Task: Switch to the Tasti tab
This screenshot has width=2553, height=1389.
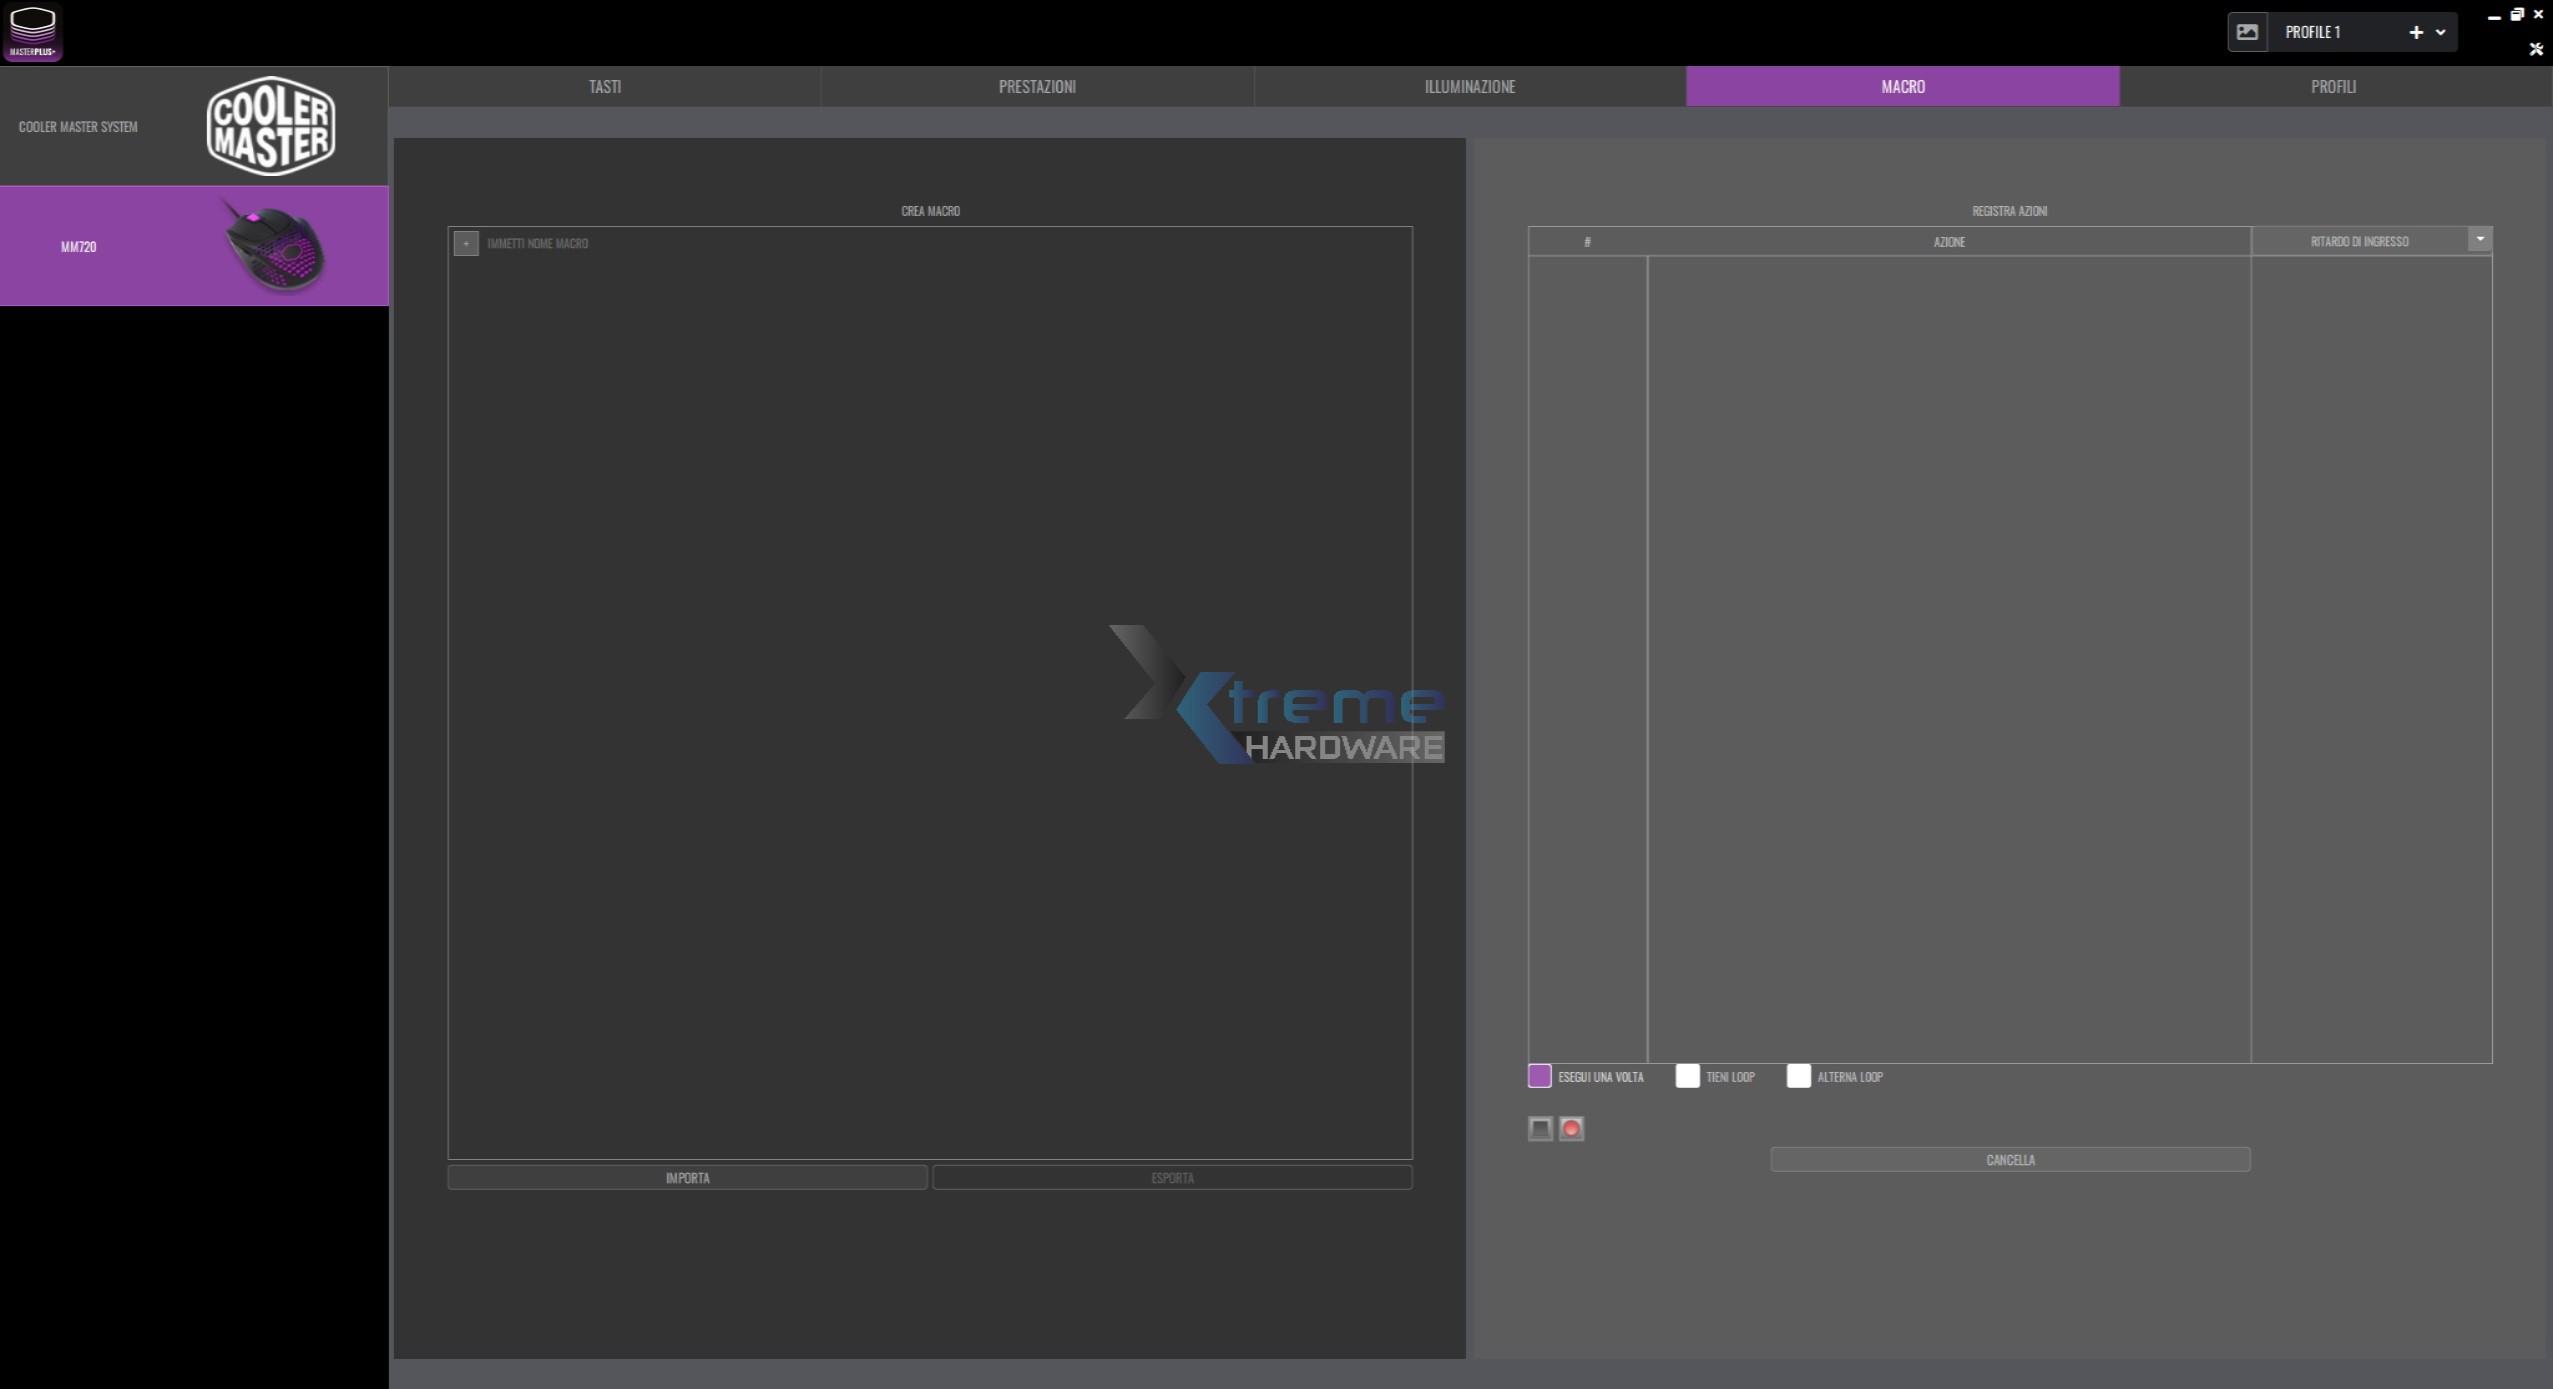Action: pos(604,87)
